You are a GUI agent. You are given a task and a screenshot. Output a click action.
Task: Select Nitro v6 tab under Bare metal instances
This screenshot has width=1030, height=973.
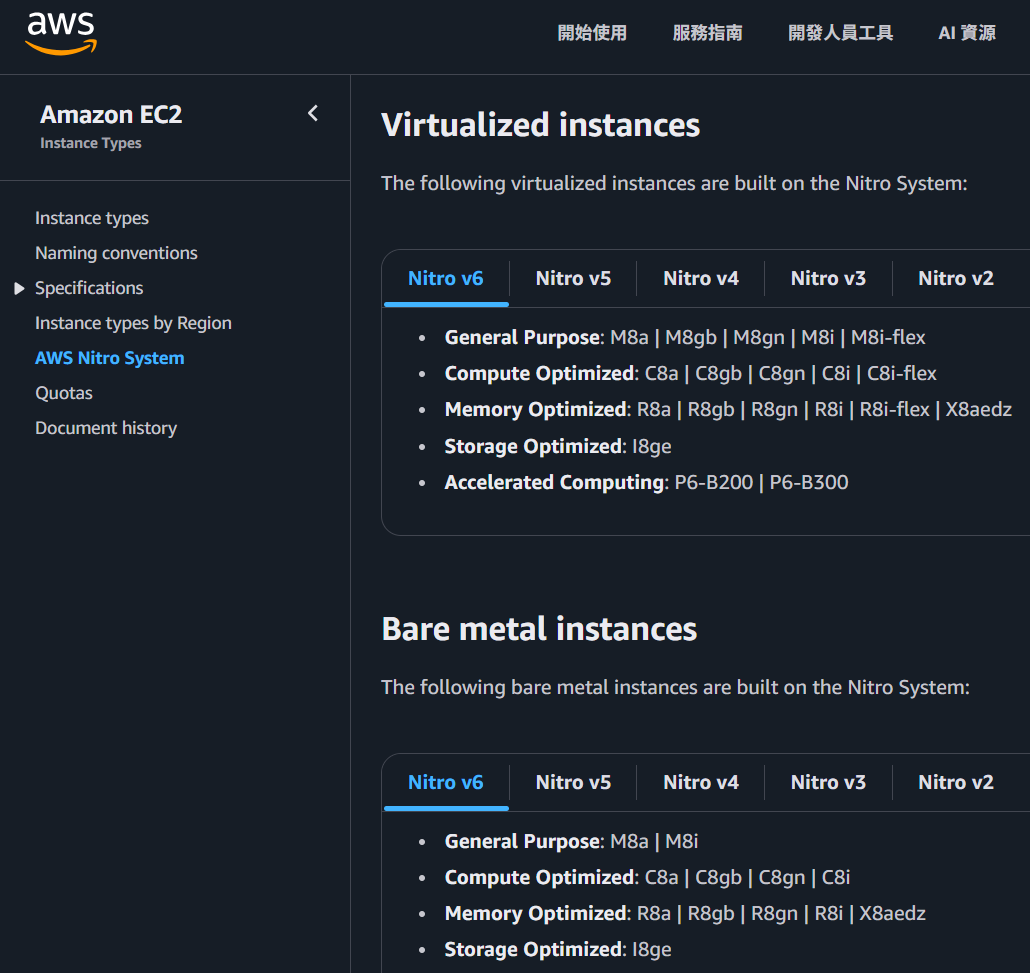tap(446, 782)
